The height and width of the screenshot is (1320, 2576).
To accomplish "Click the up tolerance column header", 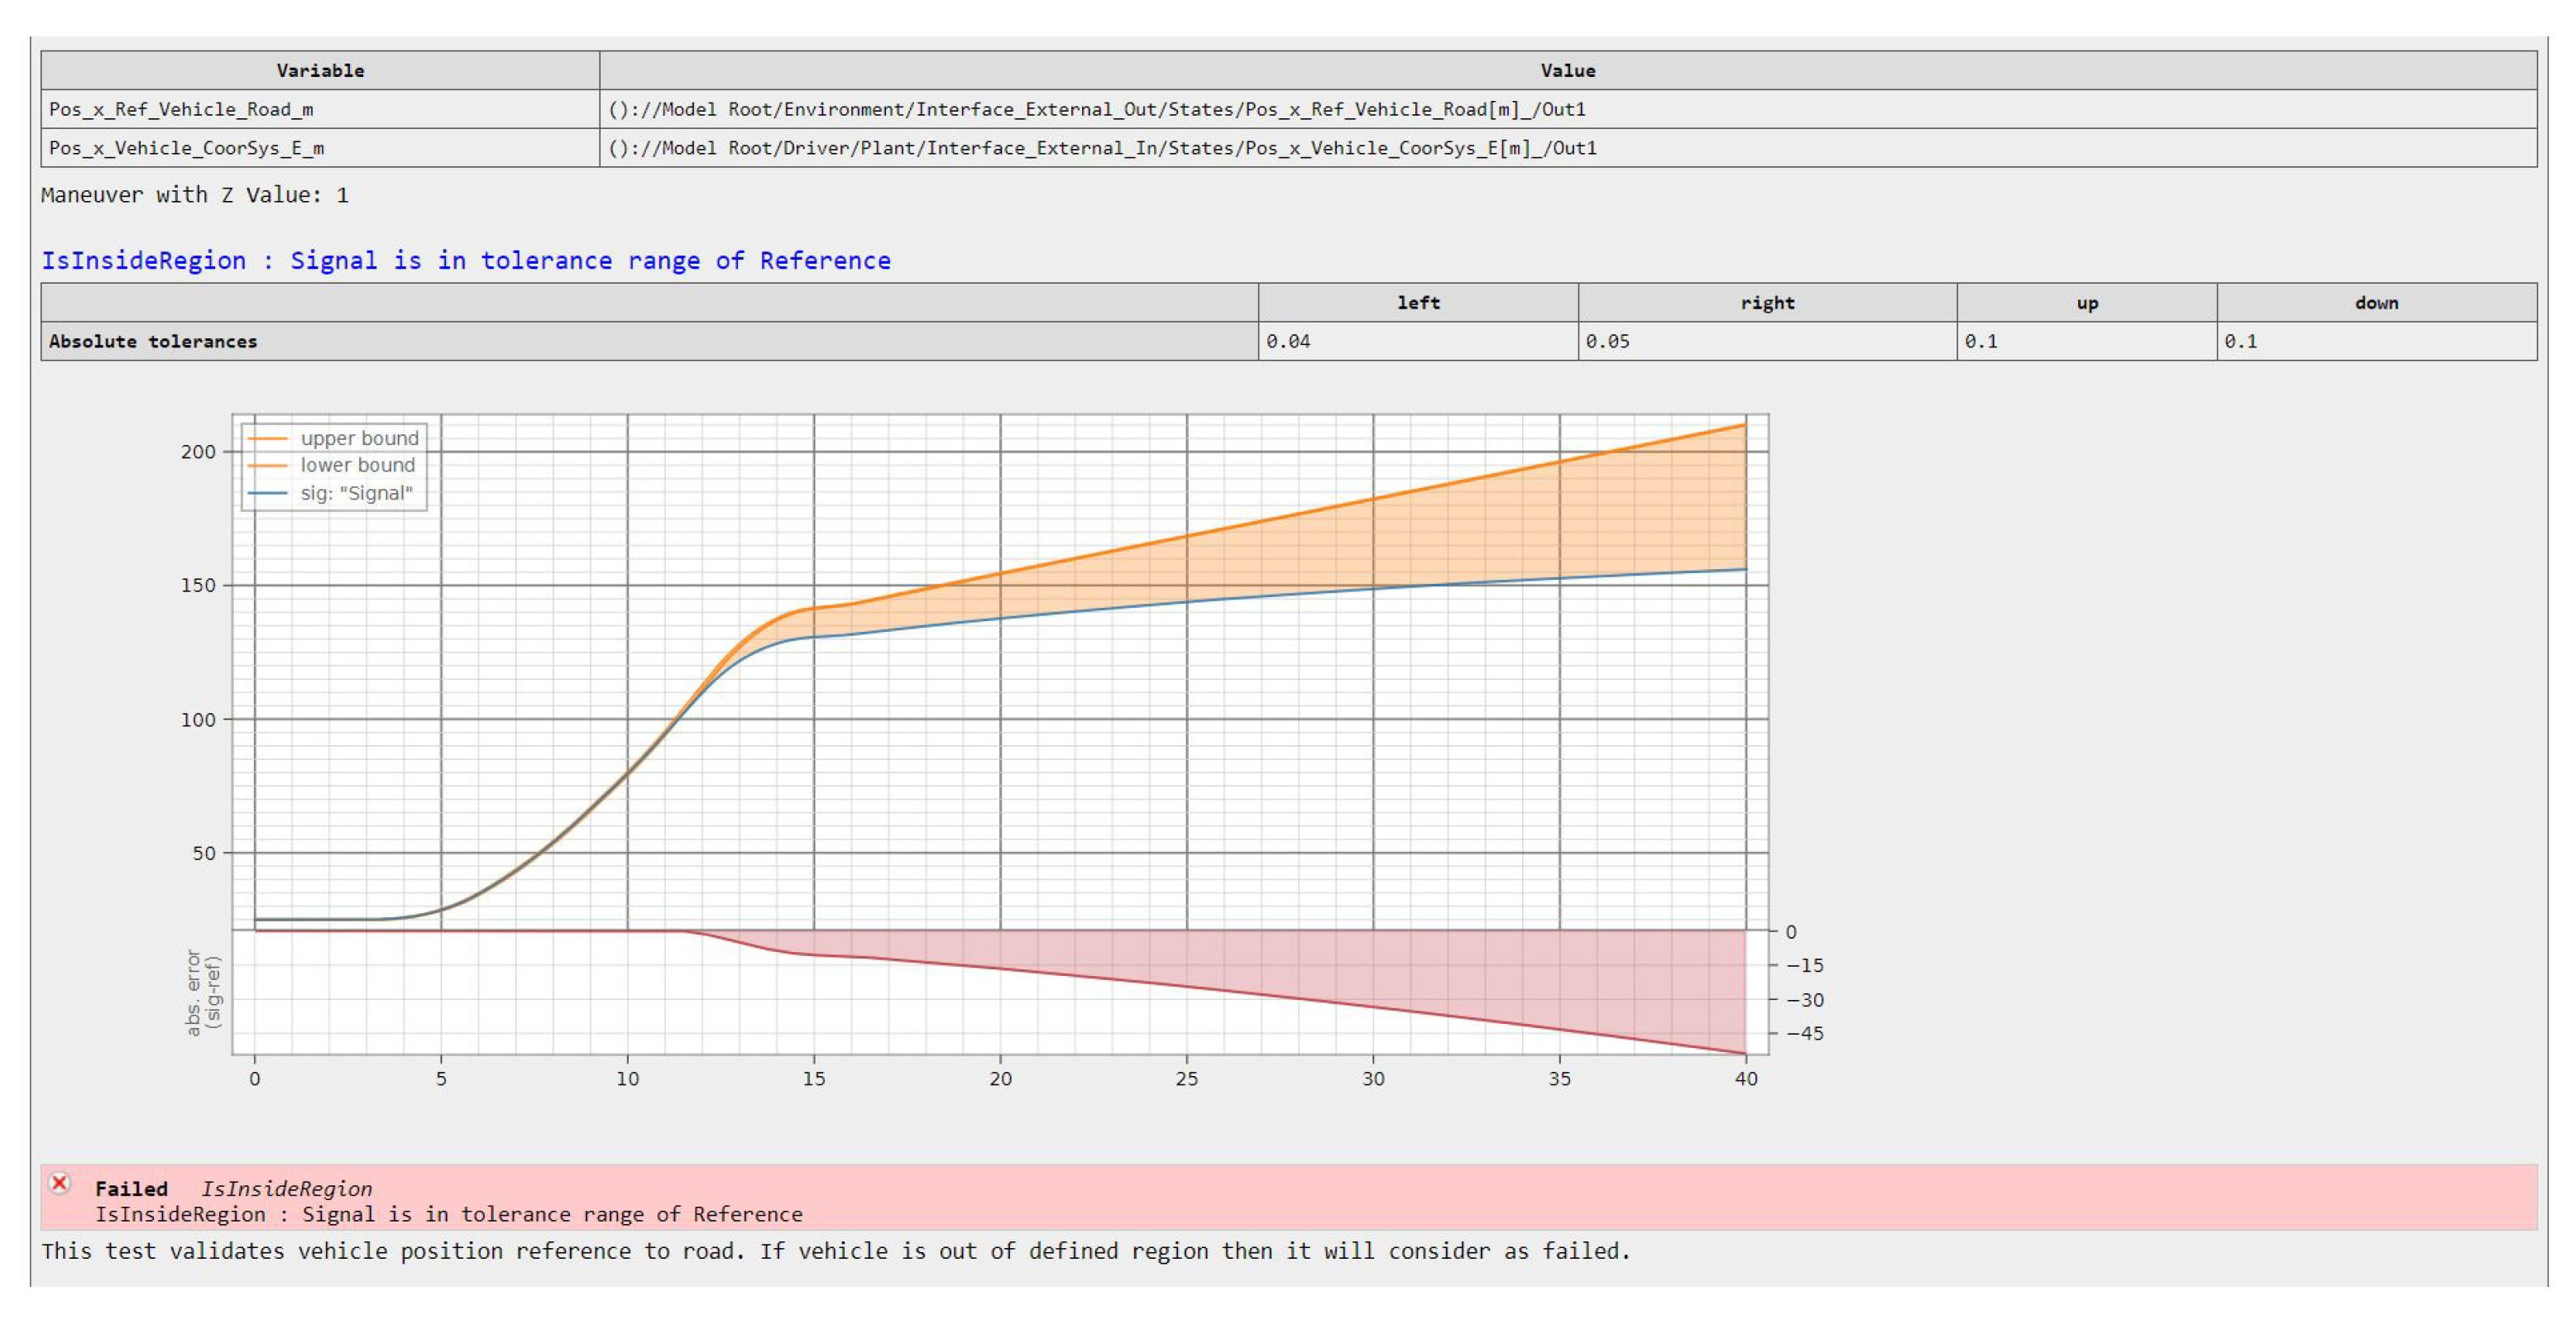I will [x=2086, y=304].
